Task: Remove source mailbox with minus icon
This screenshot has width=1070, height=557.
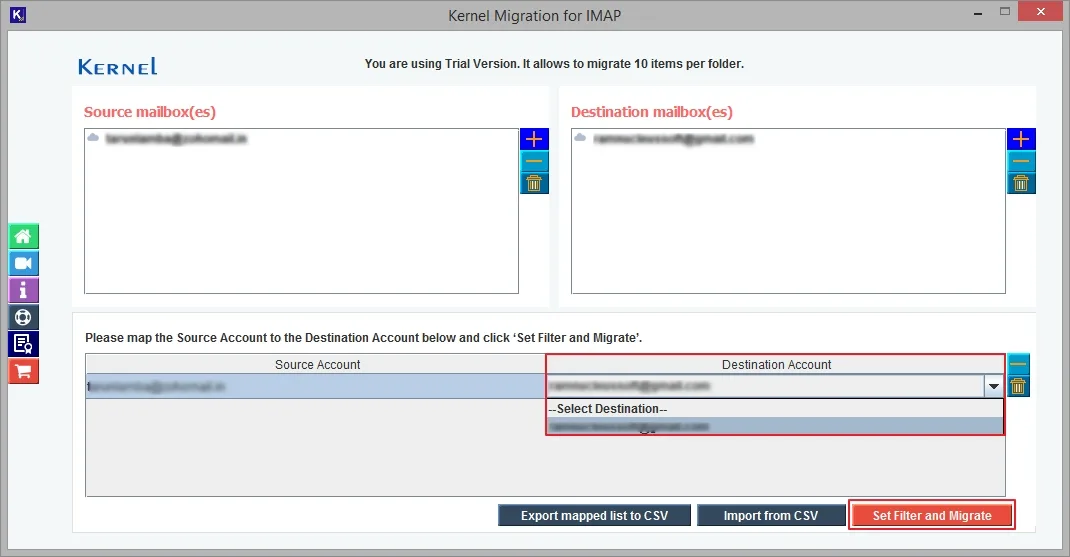Action: [x=534, y=161]
